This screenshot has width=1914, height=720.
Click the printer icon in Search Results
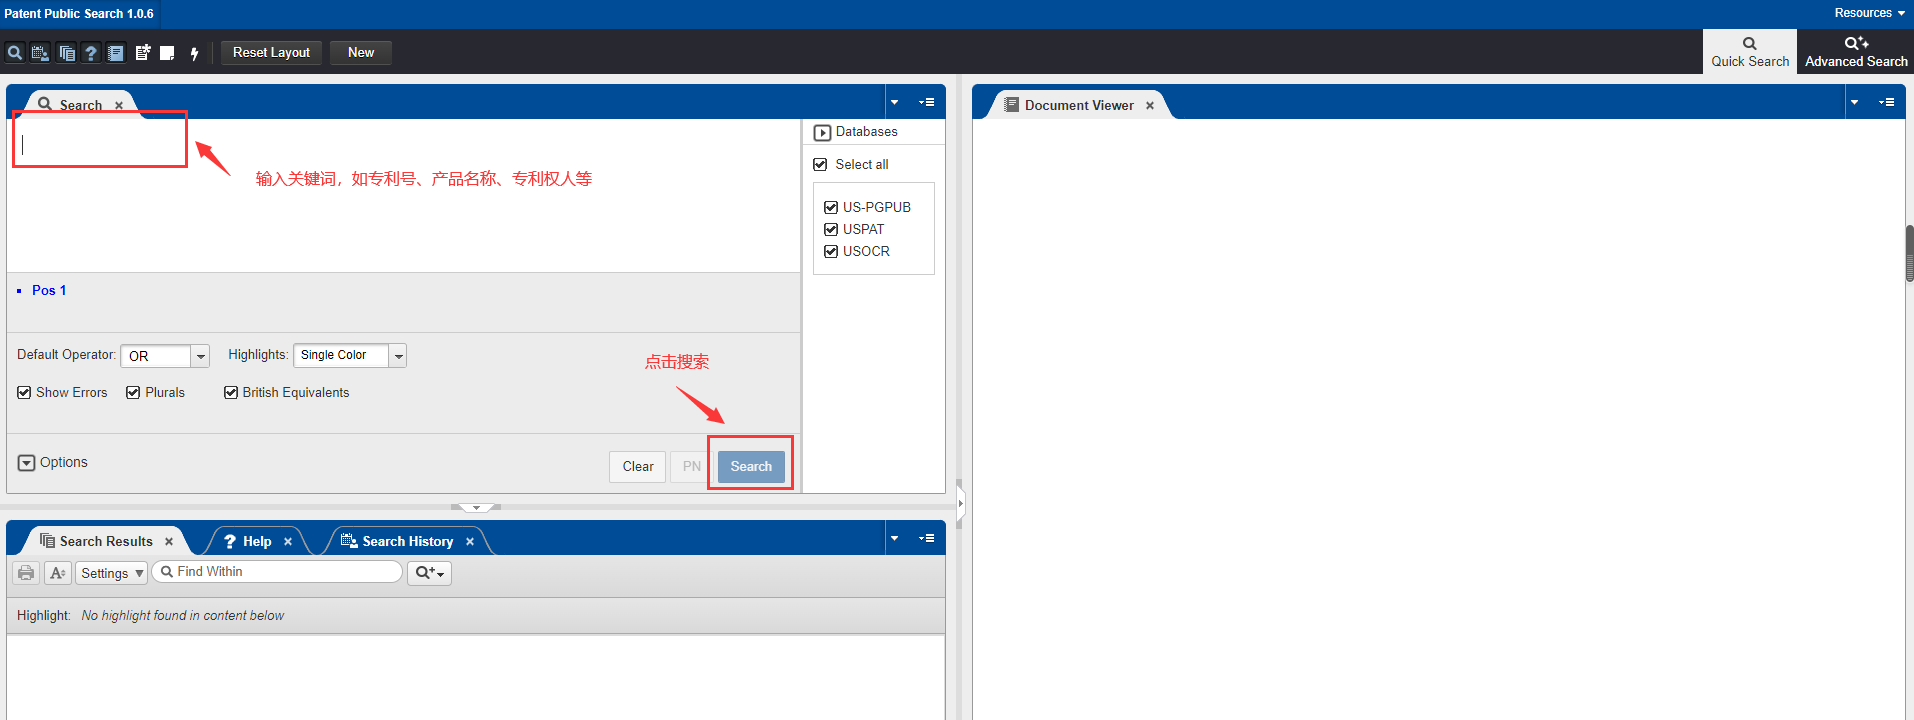(x=26, y=573)
